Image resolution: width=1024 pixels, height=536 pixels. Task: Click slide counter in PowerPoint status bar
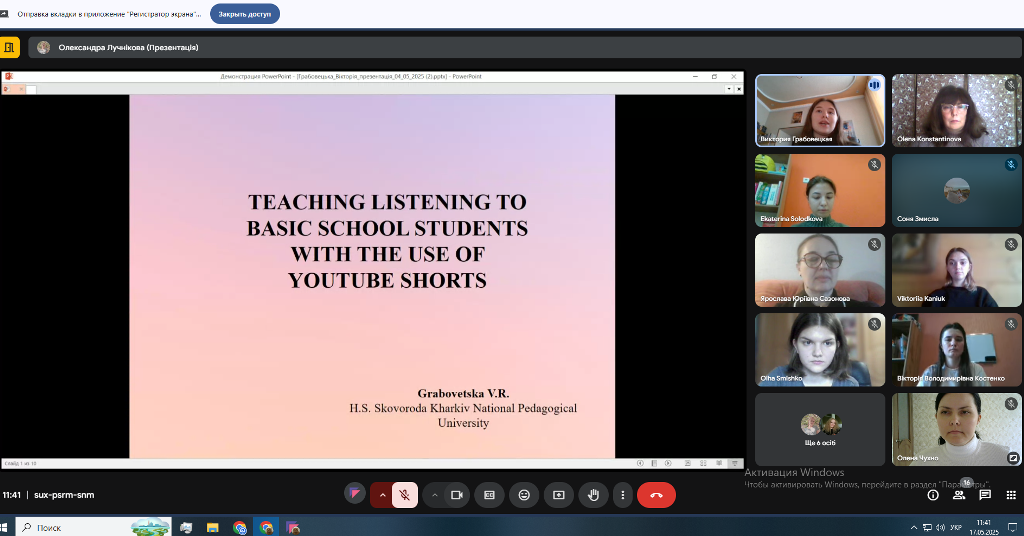pos(20,464)
